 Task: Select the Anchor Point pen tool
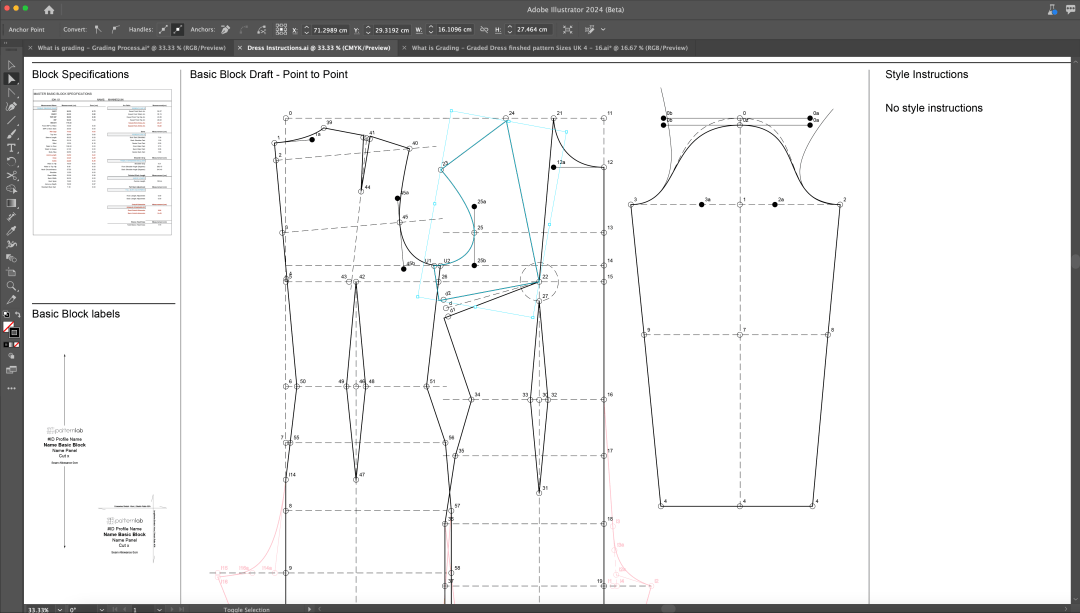point(11,300)
